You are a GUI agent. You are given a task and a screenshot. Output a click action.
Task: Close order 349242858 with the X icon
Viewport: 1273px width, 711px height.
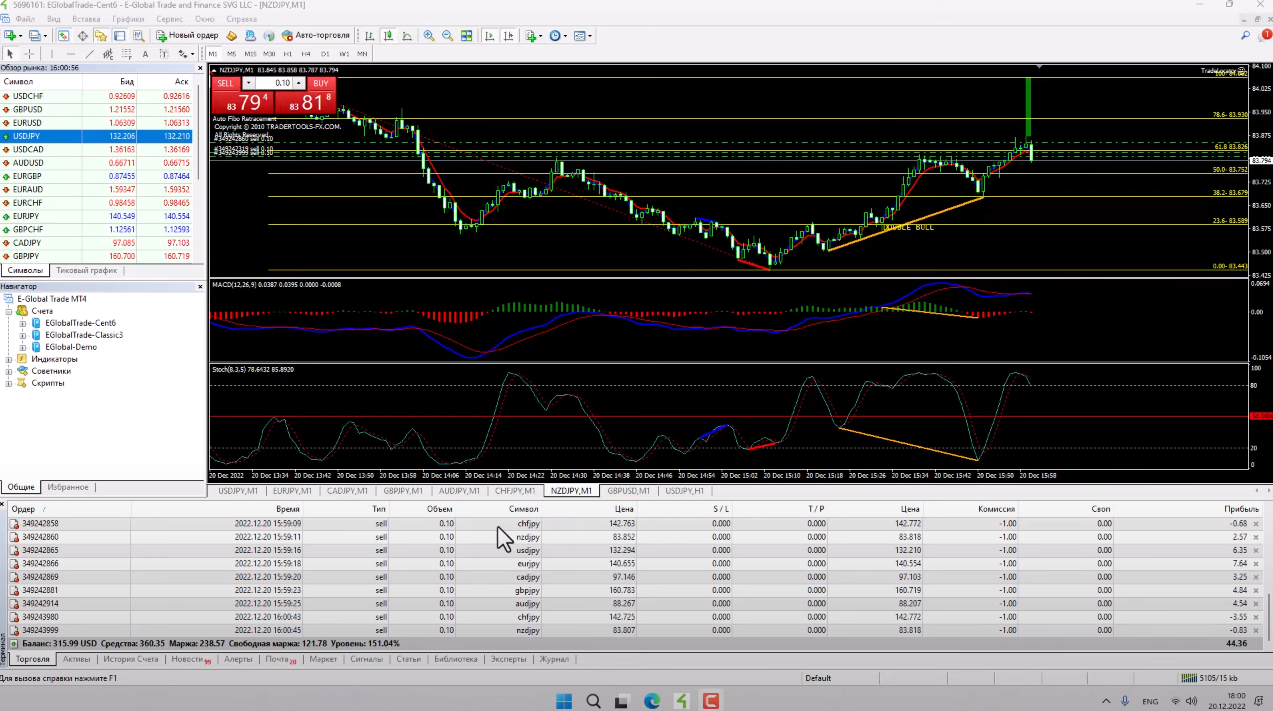coord(1257,523)
